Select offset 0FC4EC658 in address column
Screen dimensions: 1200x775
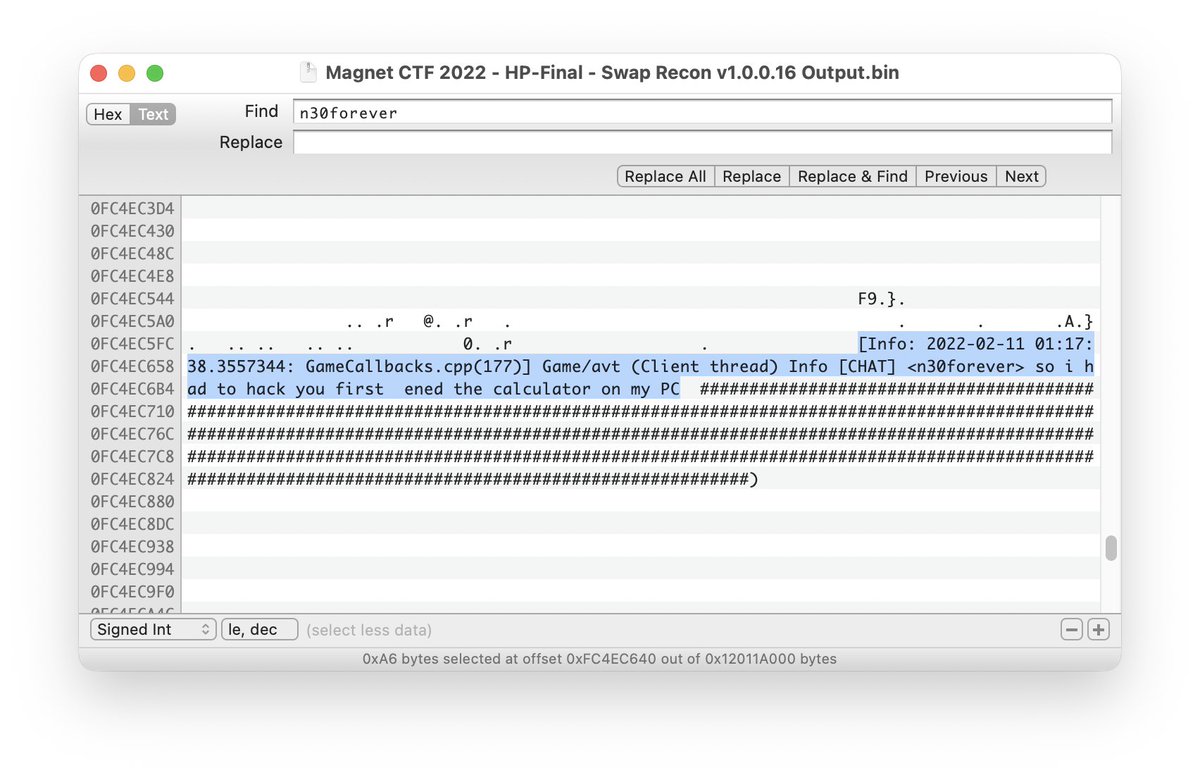click(x=132, y=366)
